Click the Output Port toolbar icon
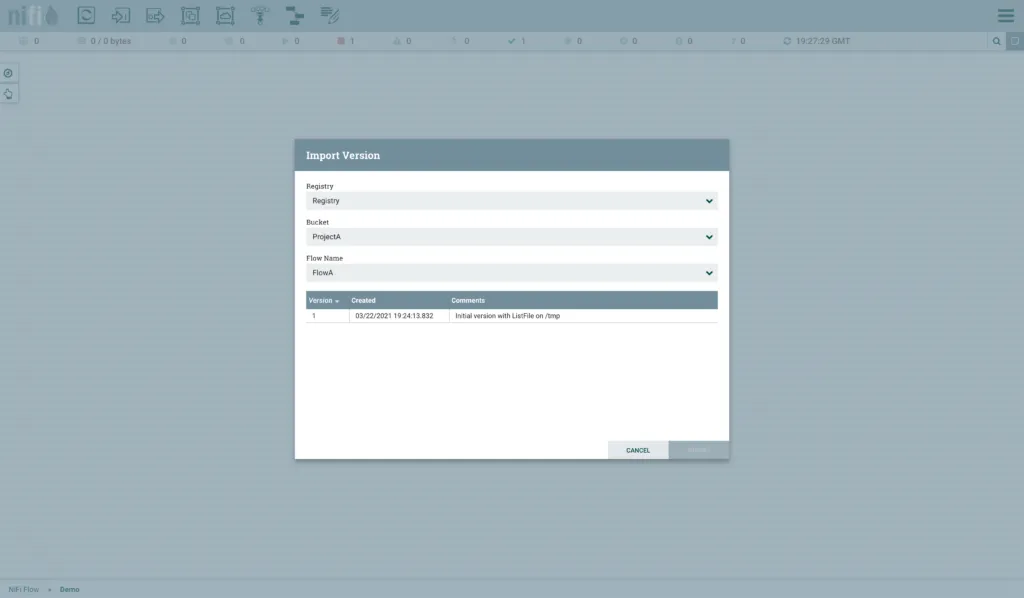Viewport: 1024px width, 598px height. [155, 15]
